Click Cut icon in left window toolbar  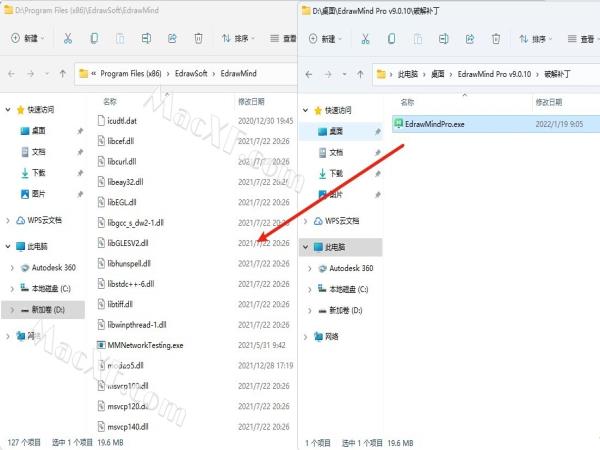tap(68, 38)
